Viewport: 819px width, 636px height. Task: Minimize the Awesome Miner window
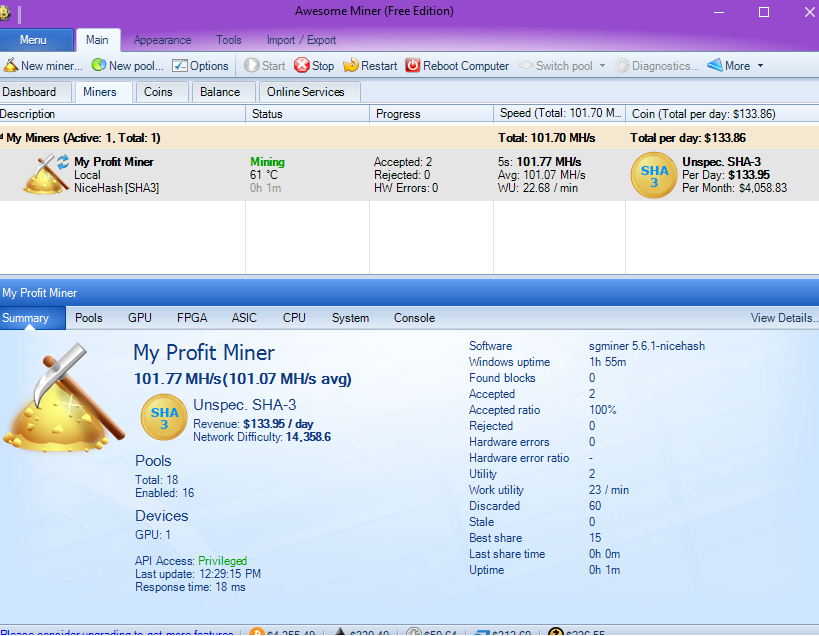click(x=719, y=12)
